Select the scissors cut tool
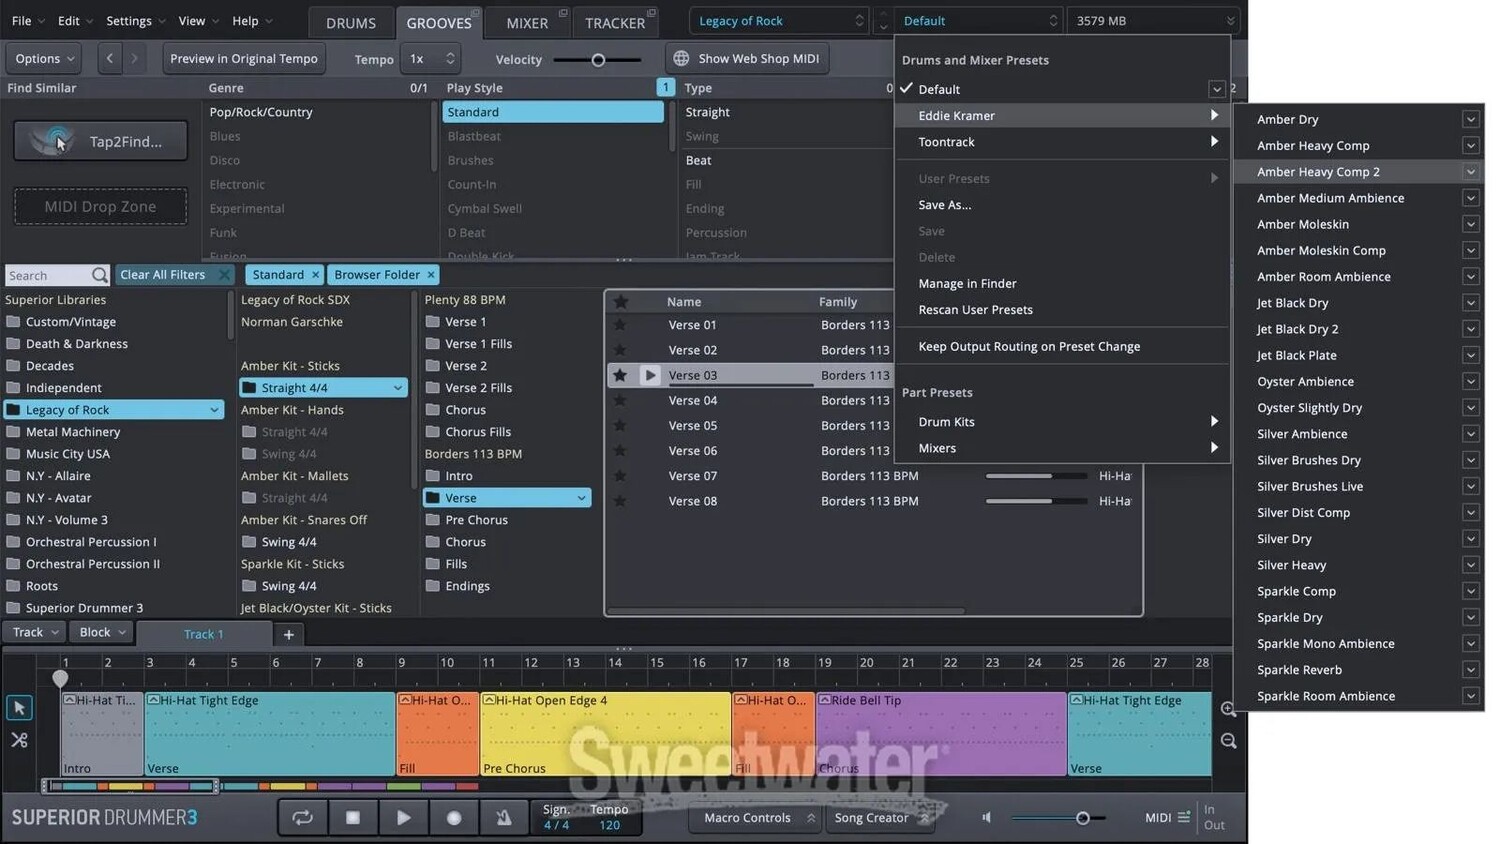The height and width of the screenshot is (844, 1500). 19,740
